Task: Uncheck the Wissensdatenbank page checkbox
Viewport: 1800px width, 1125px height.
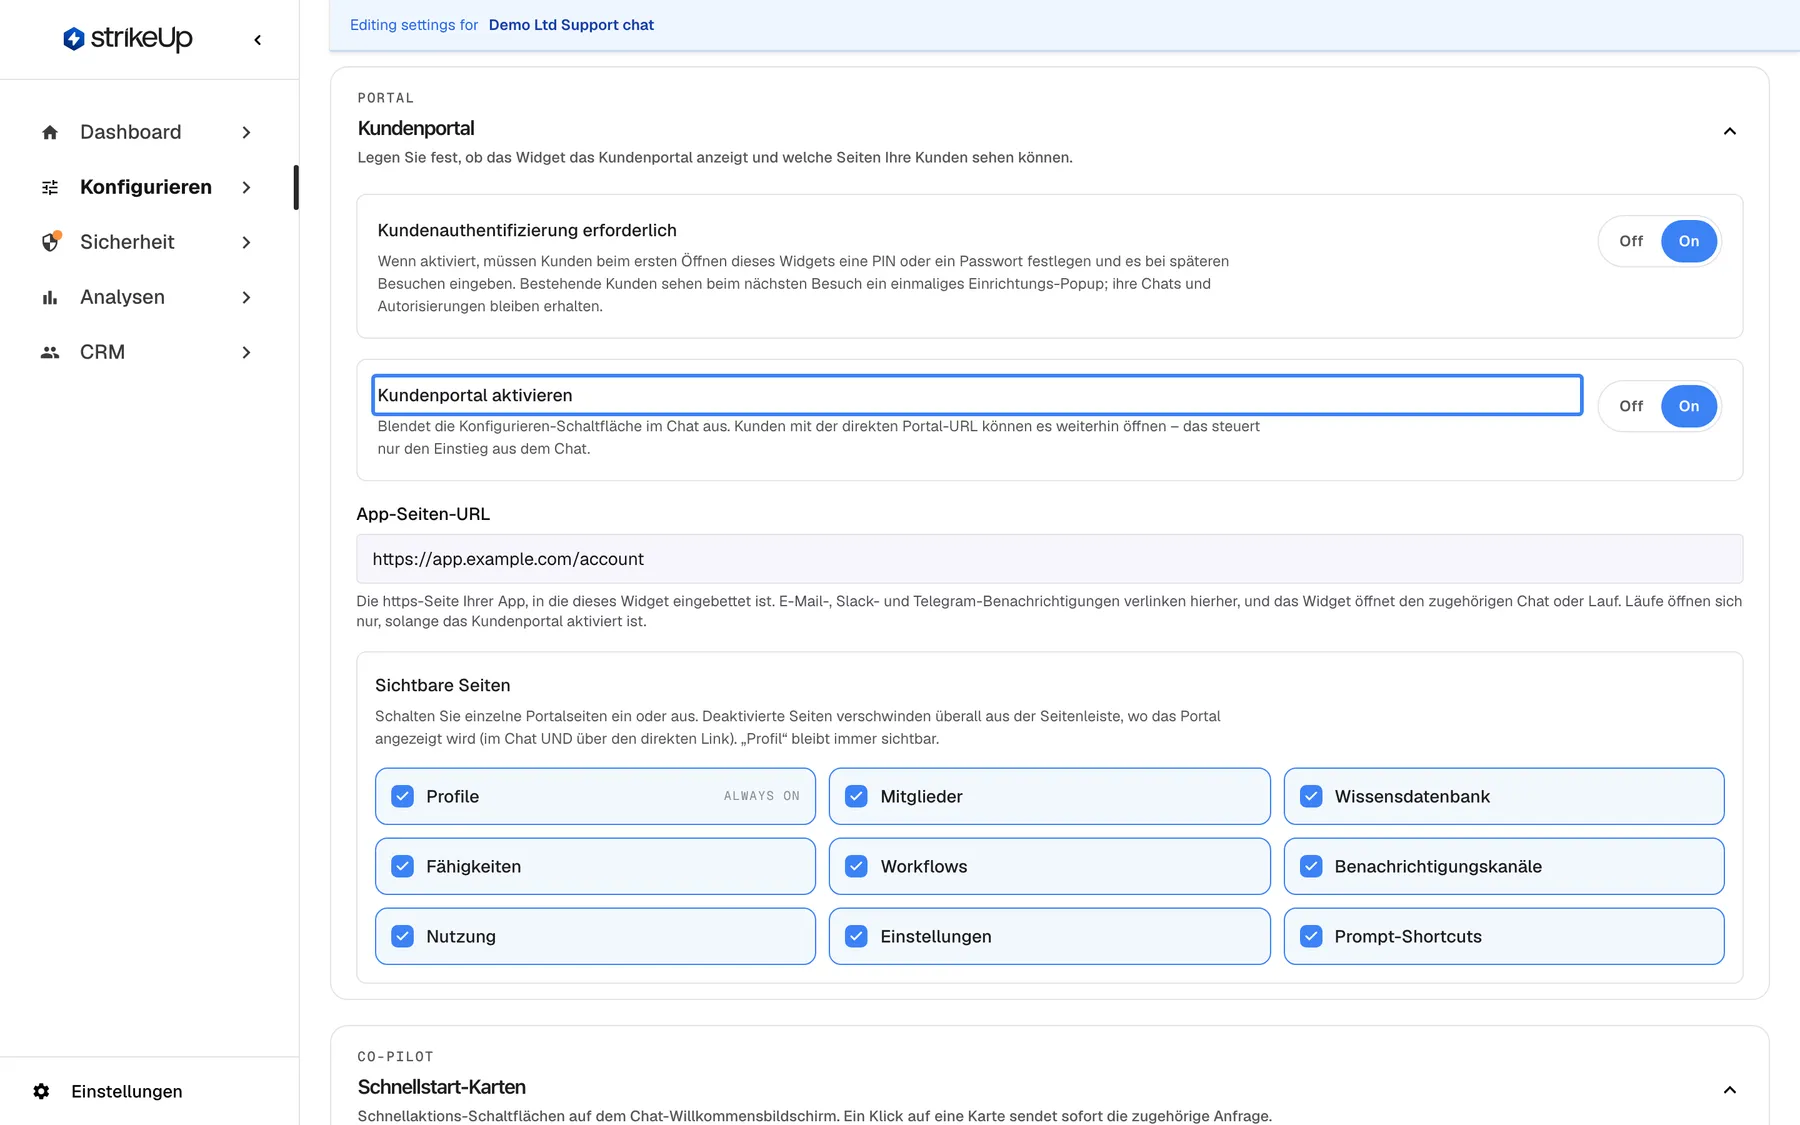Action: click(1311, 796)
